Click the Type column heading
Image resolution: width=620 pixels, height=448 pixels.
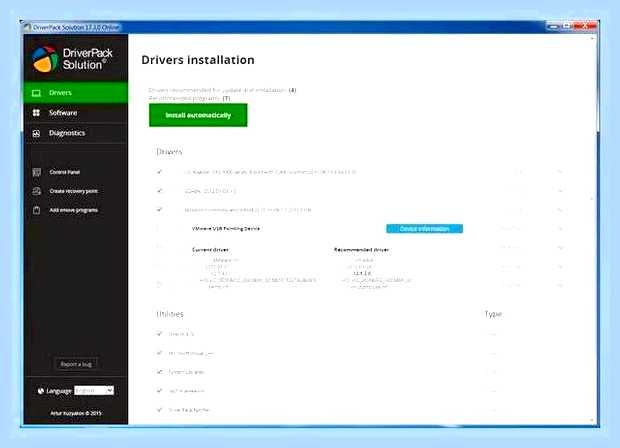493,314
